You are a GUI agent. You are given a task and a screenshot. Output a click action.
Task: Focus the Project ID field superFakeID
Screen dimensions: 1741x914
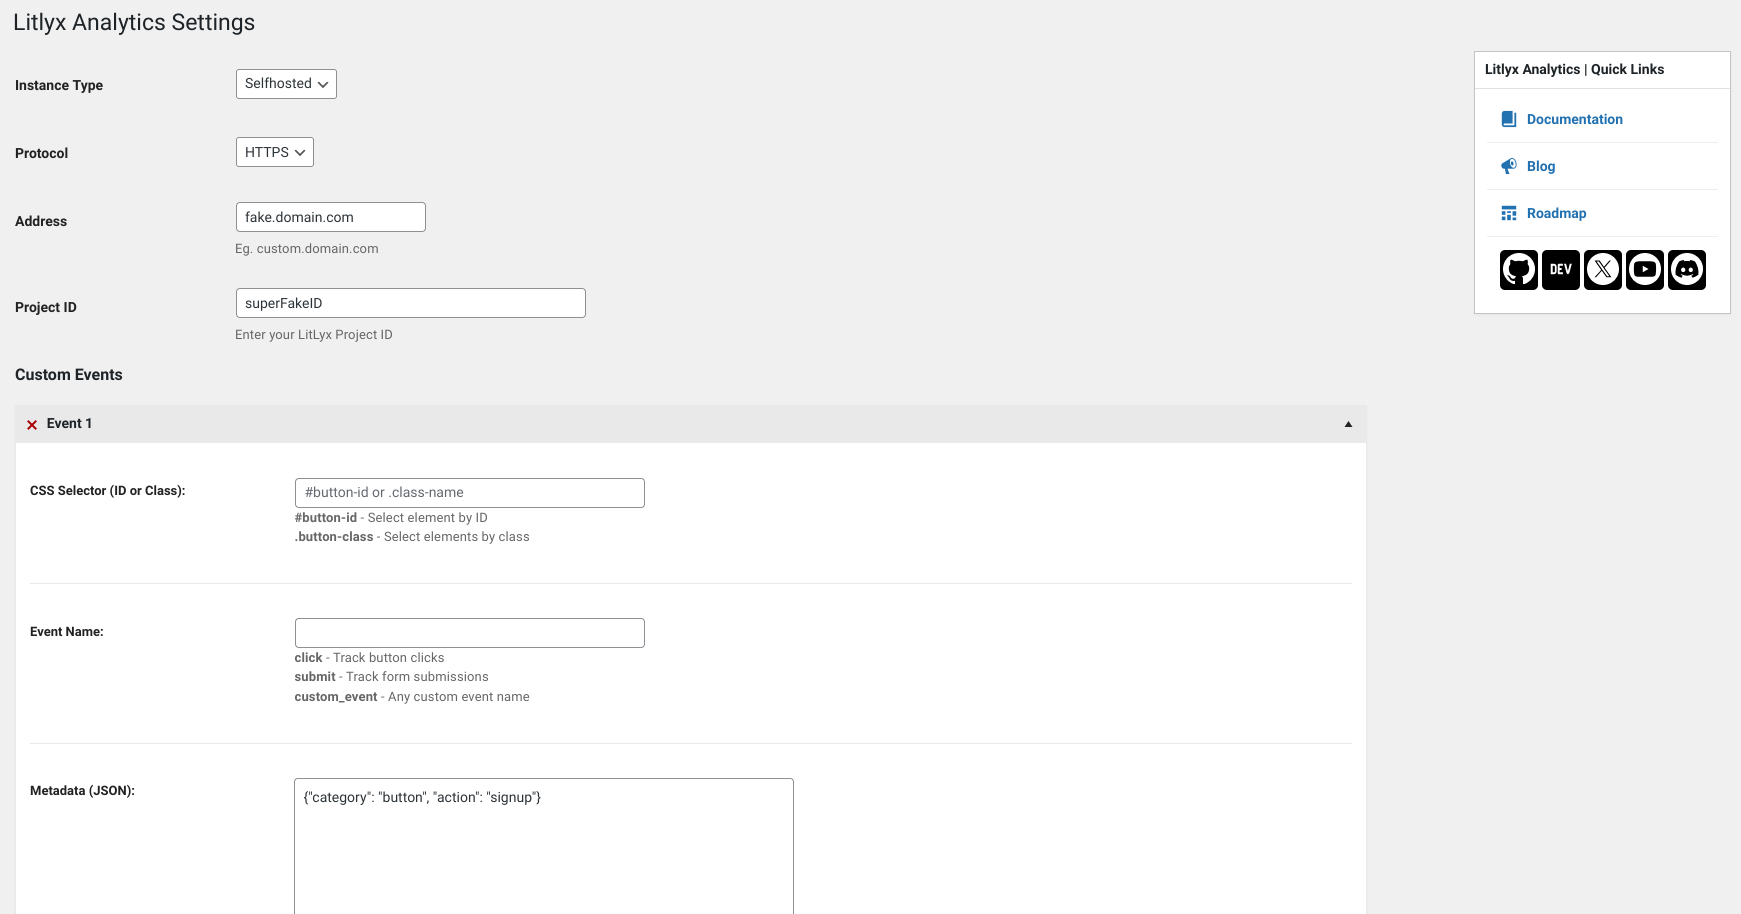click(x=411, y=303)
